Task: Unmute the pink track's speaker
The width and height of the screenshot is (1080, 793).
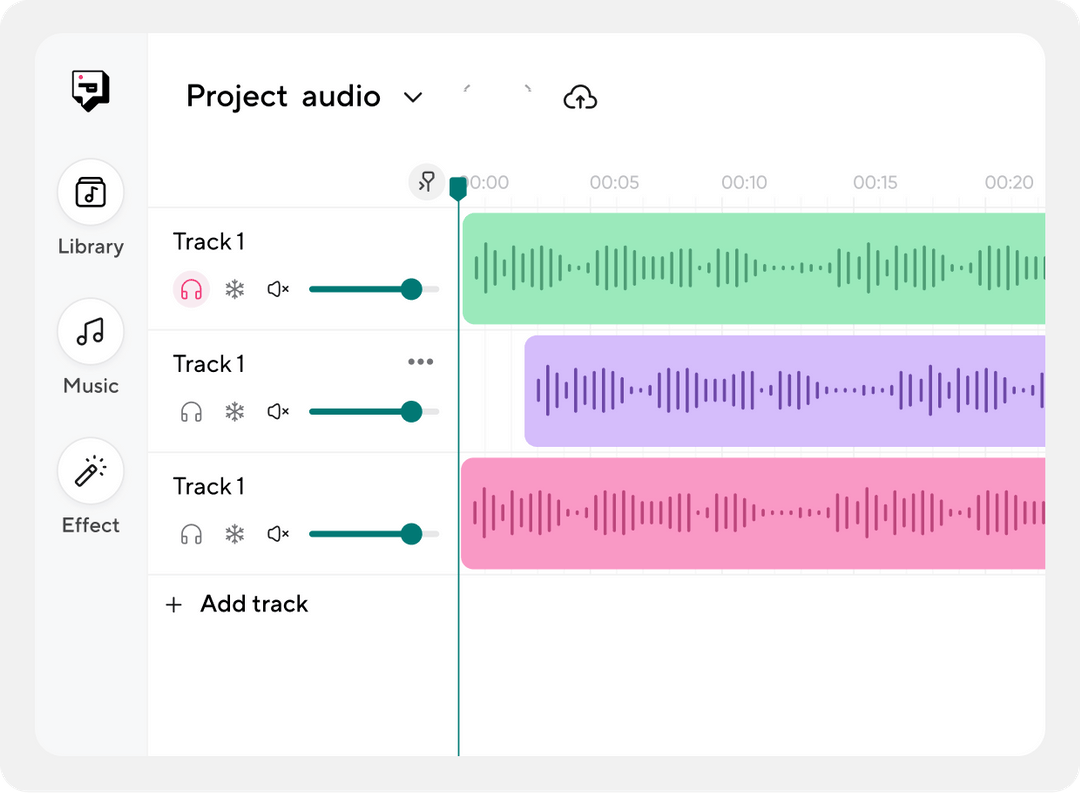Action: (x=279, y=533)
